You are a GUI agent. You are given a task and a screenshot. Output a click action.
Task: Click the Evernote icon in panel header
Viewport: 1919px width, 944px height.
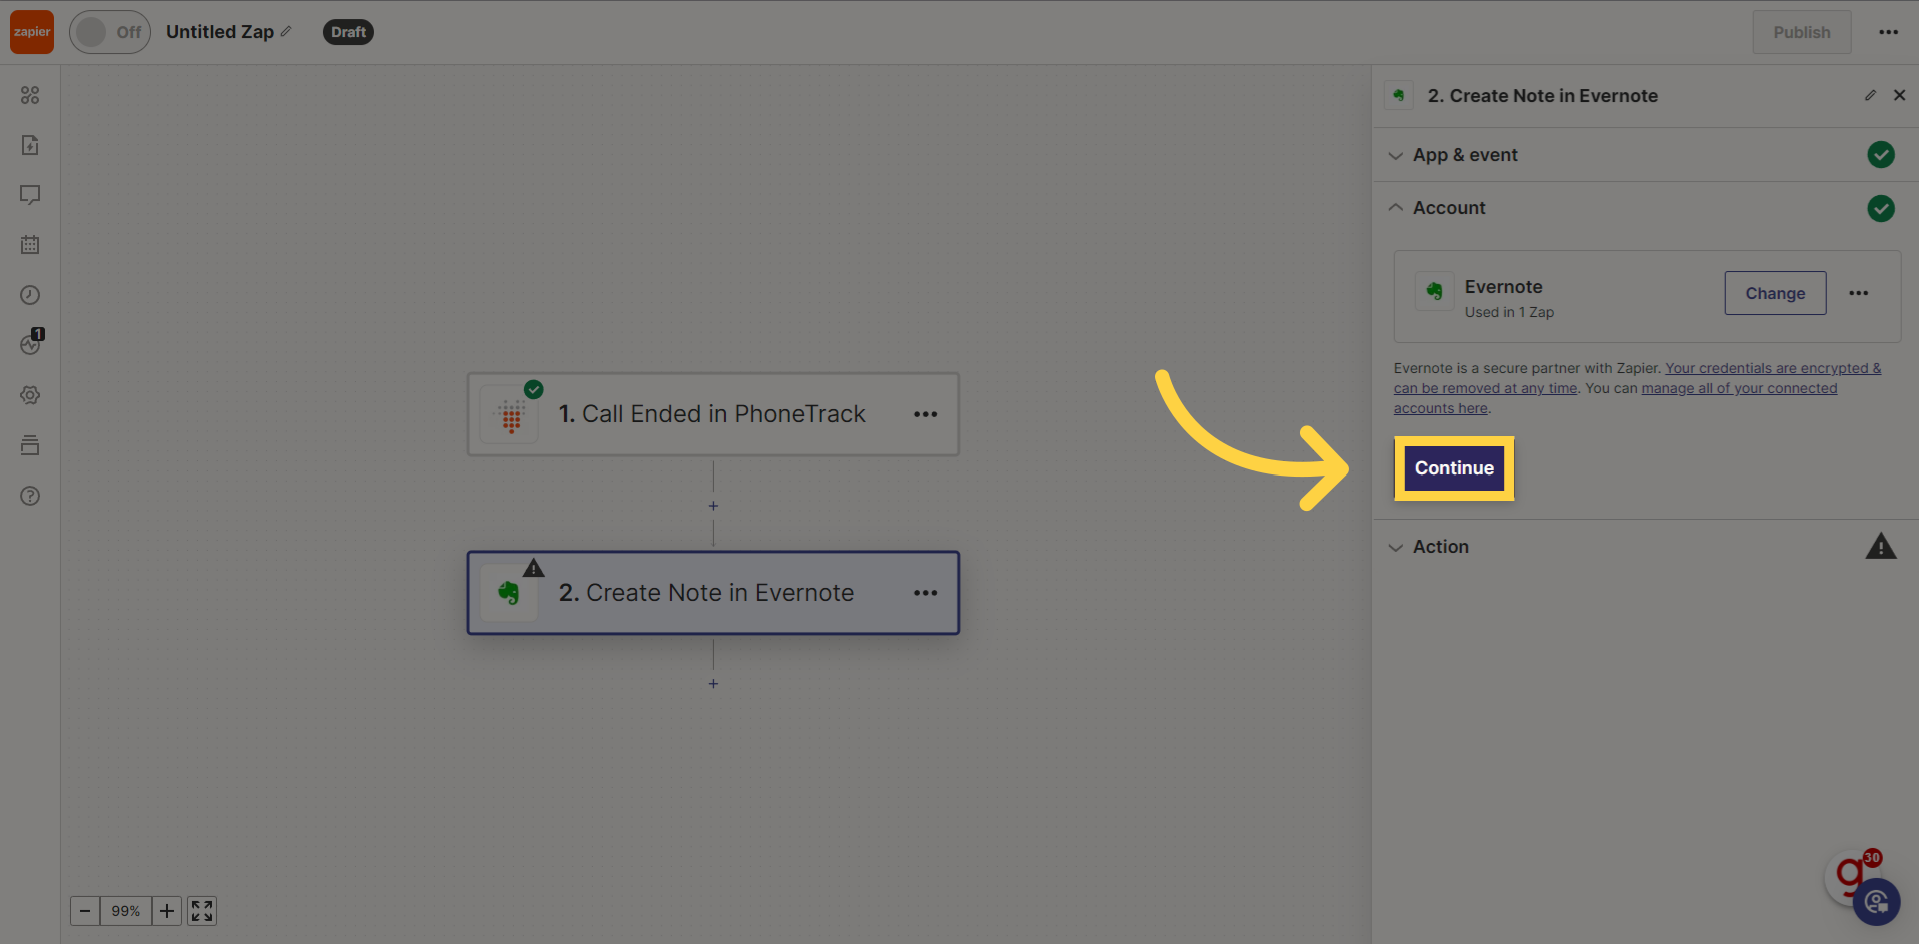(1399, 95)
